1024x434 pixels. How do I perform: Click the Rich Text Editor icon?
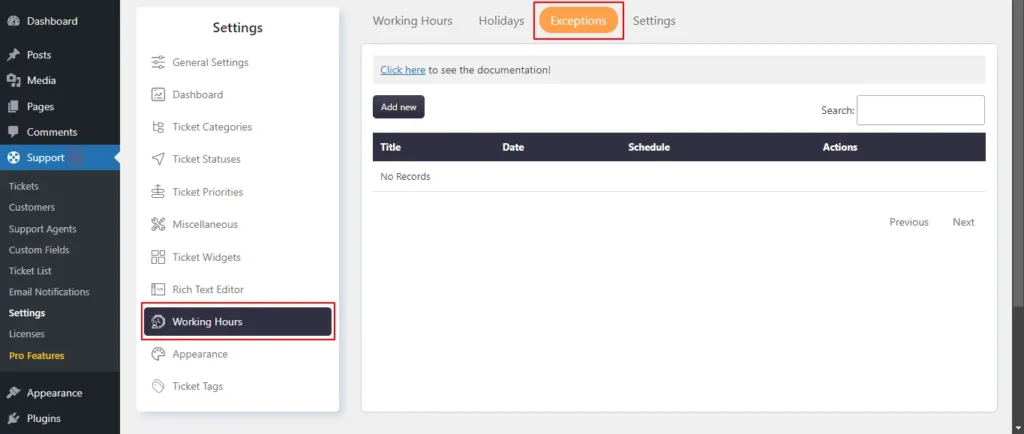tap(158, 289)
